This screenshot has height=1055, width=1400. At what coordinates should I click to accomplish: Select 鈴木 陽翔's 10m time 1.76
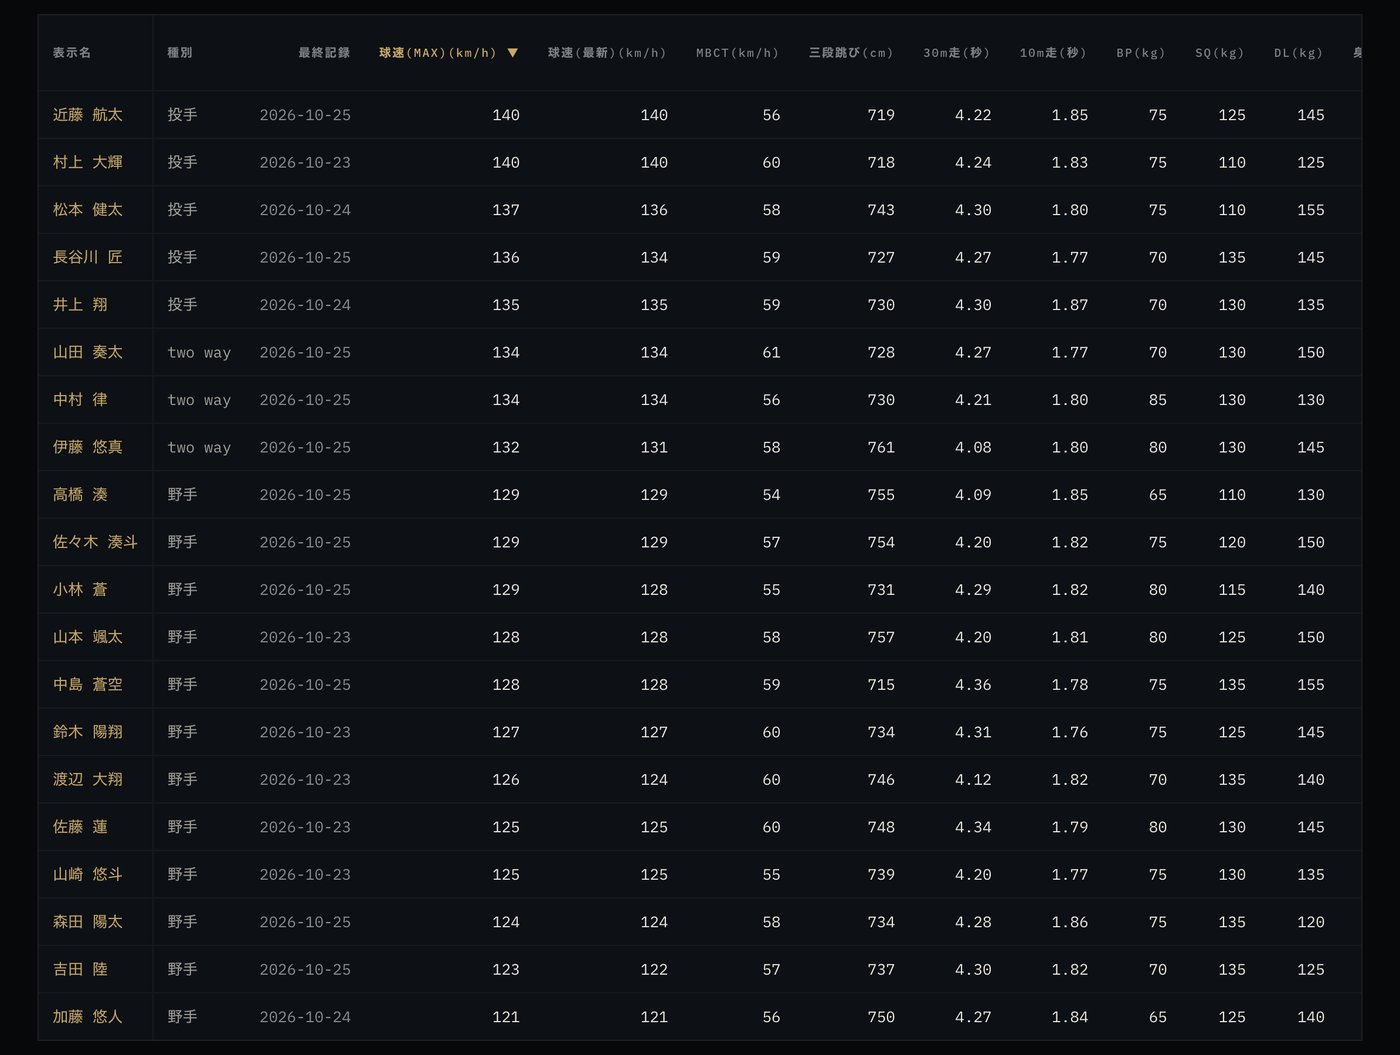coord(1070,733)
